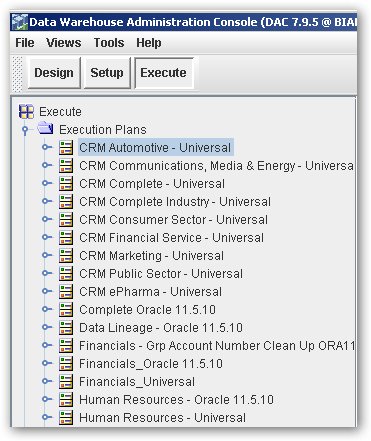Viewport: 371px width, 441px height.
Task: Click CRM Automotive - Universal plan icon
Action: (x=66, y=147)
